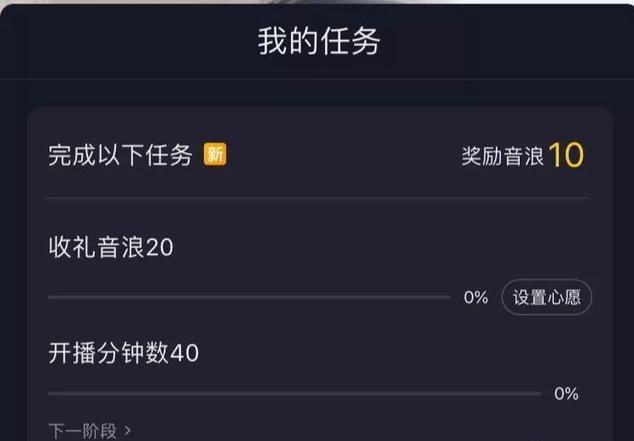The height and width of the screenshot is (441, 634).
Task: Click the chevron beside 下一阶段
Action: click(x=128, y=431)
